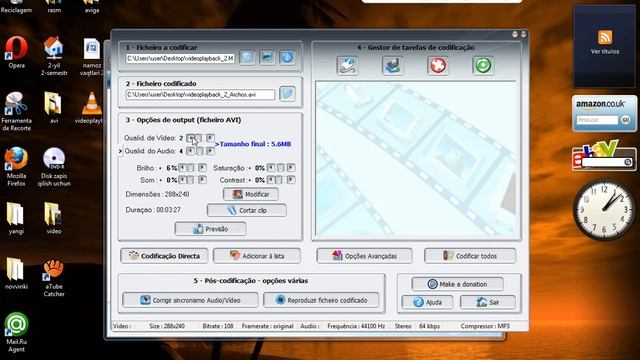Image resolution: width=640 pixels, height=360 pixels.
Task: Click the first blue icon beside the source file path
Action: click(247, 58)
